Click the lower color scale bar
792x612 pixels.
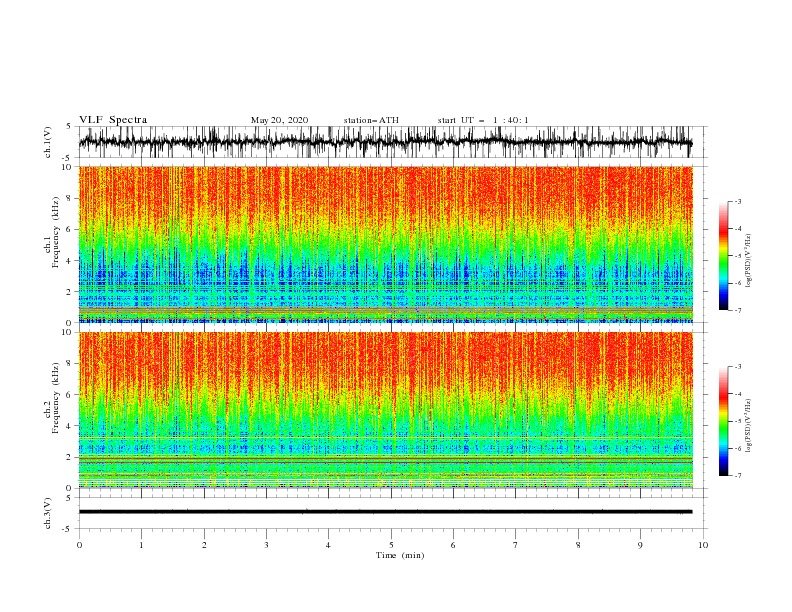[x=723, y=421]
